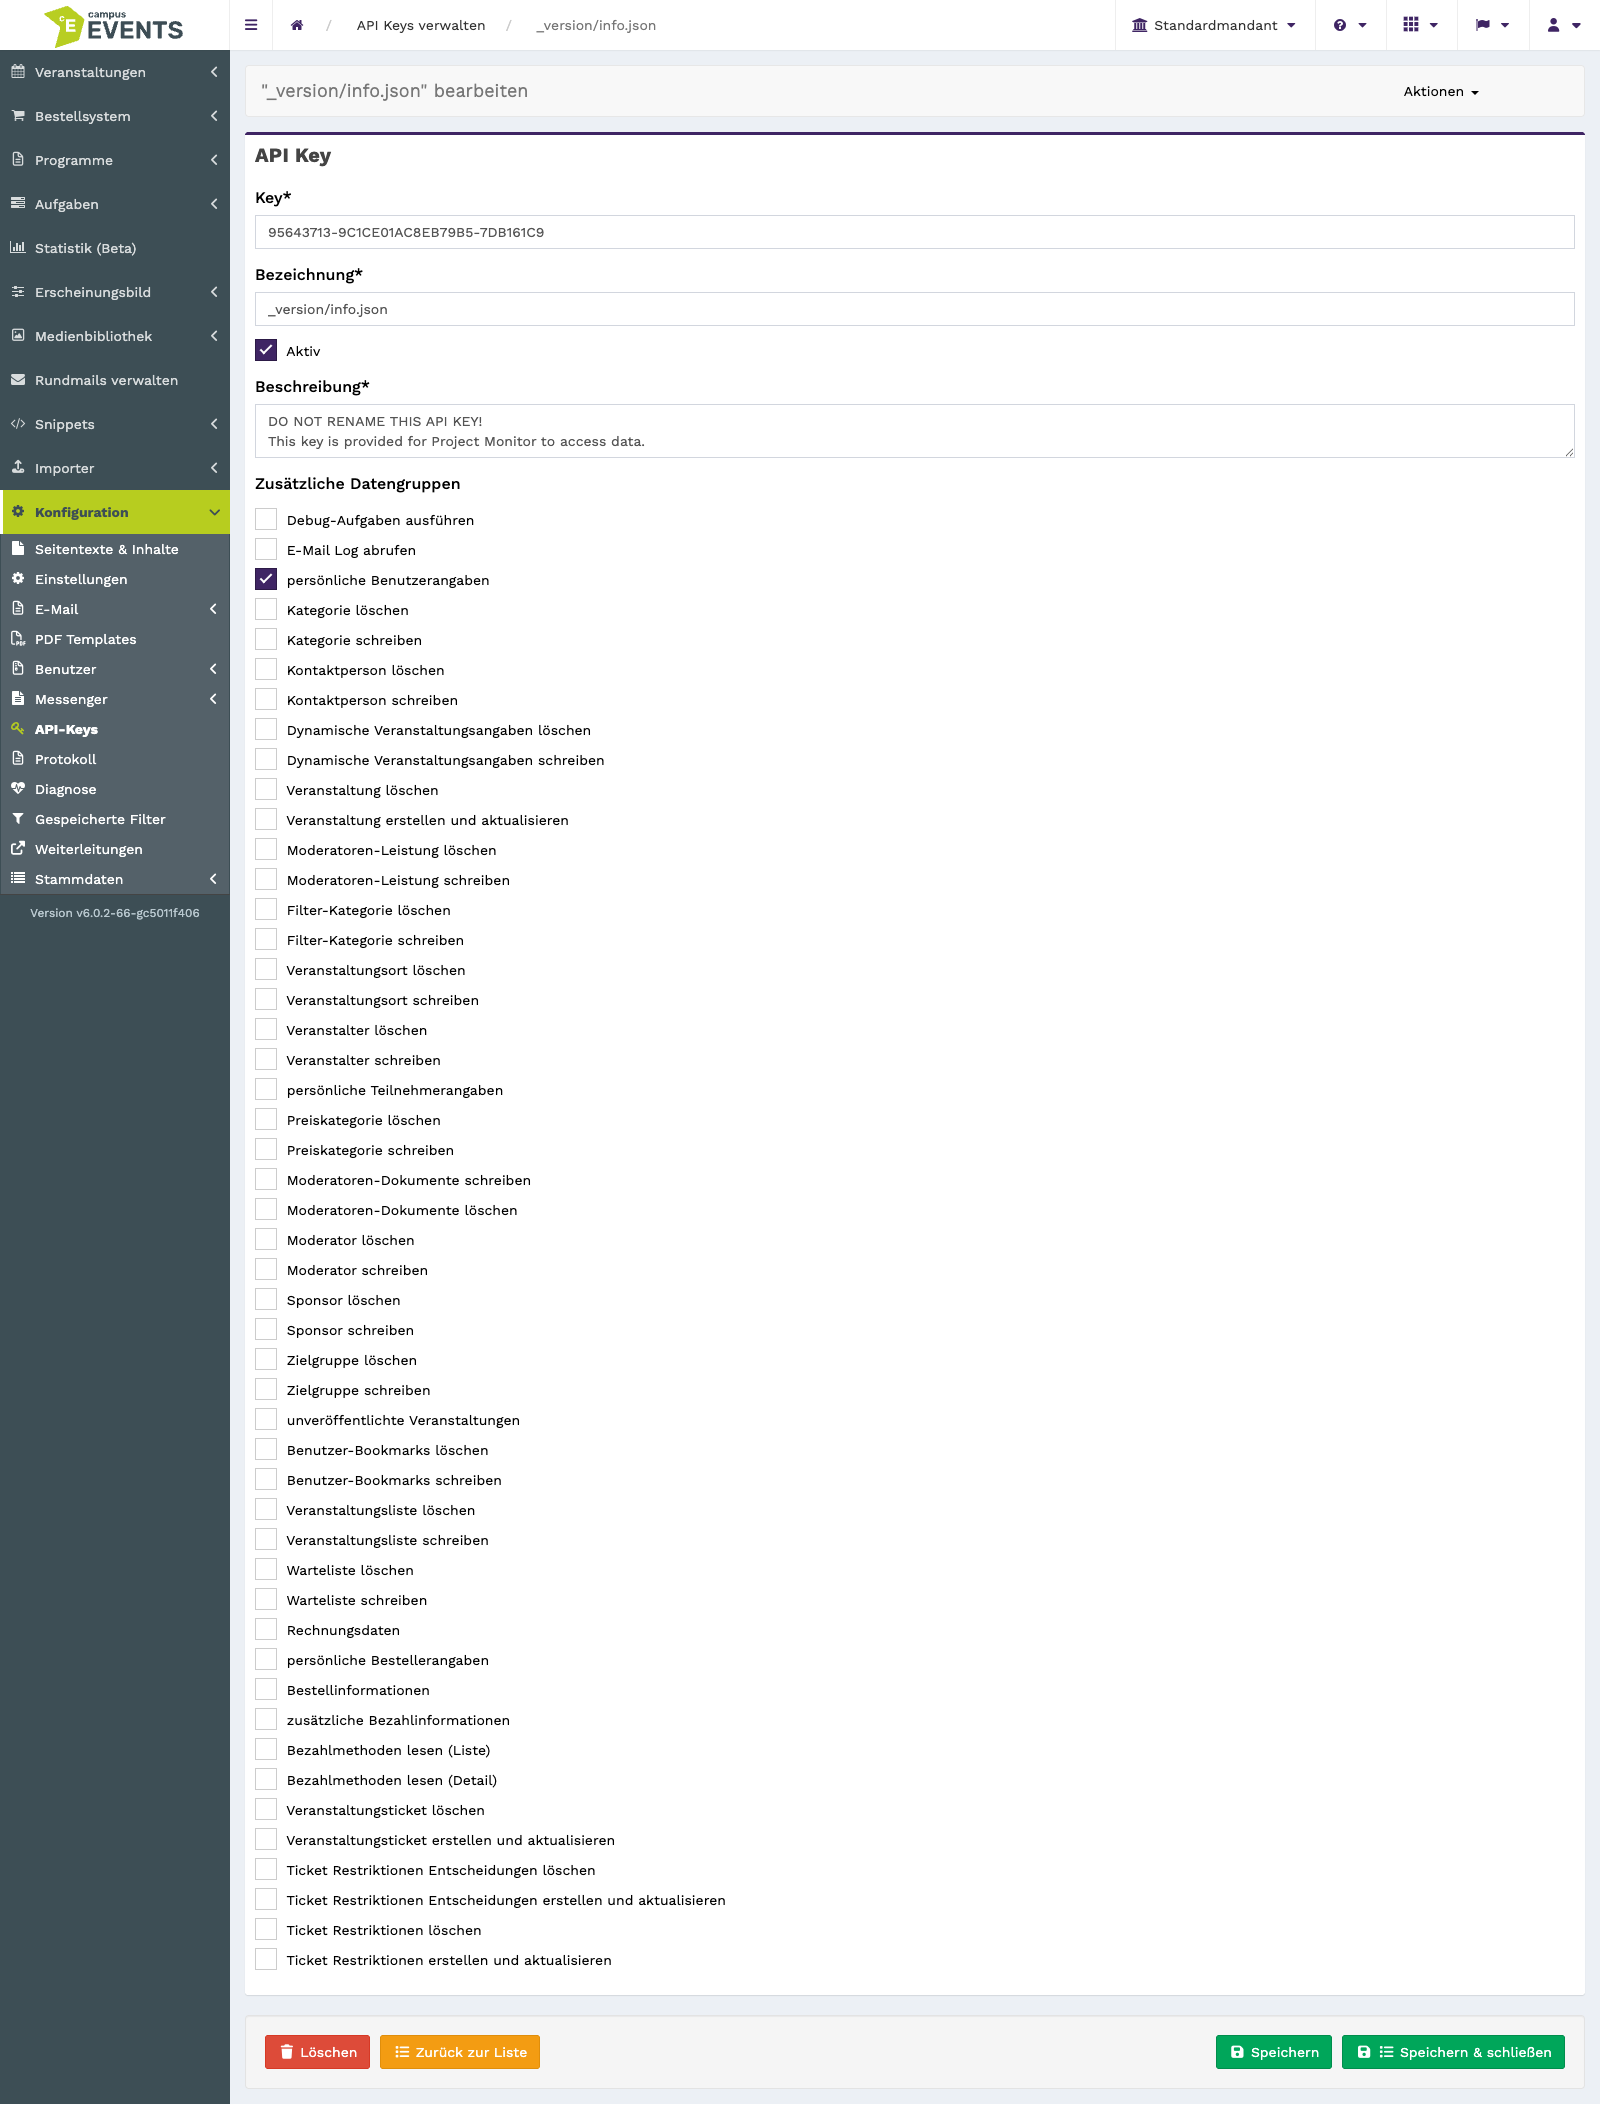1600x2104 pixels.
Task: Click the Weiterleitungen external link icon
Action: click(18, 849)
